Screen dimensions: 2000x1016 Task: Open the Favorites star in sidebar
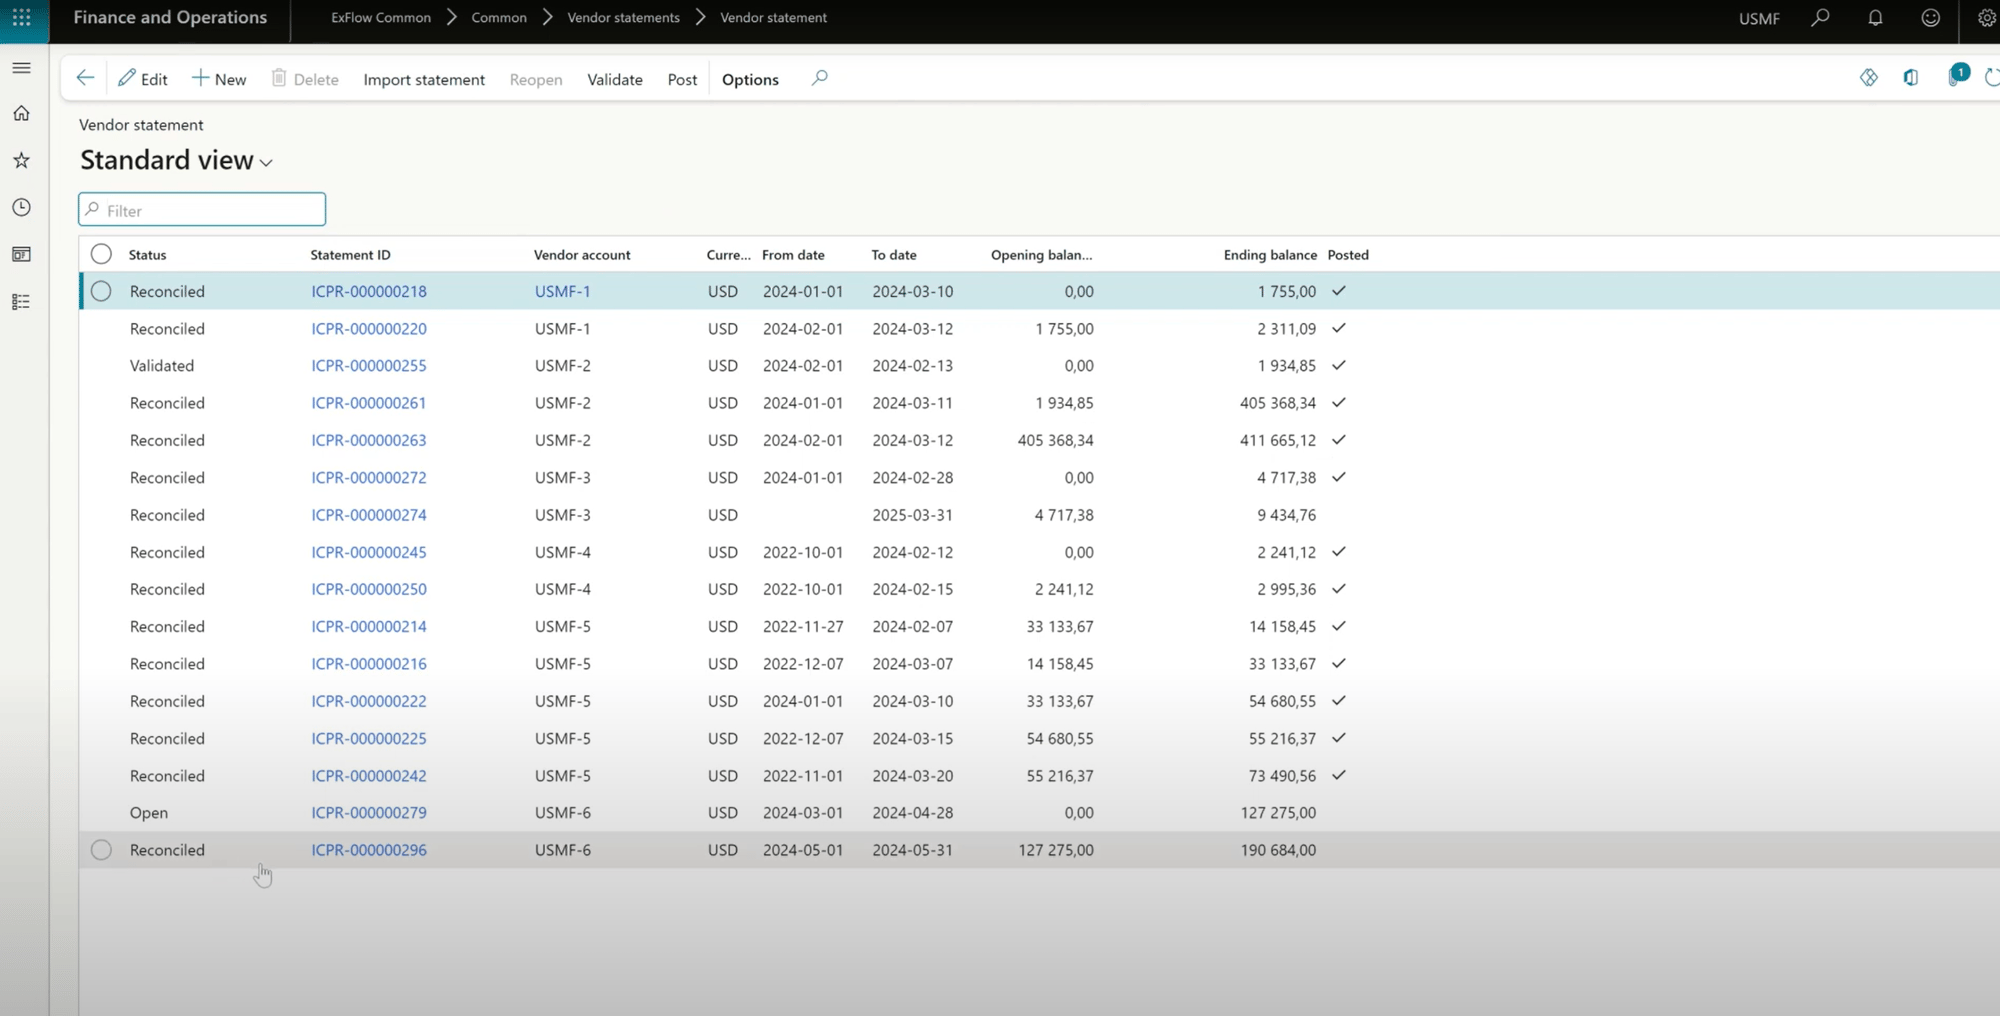[21, 160]
